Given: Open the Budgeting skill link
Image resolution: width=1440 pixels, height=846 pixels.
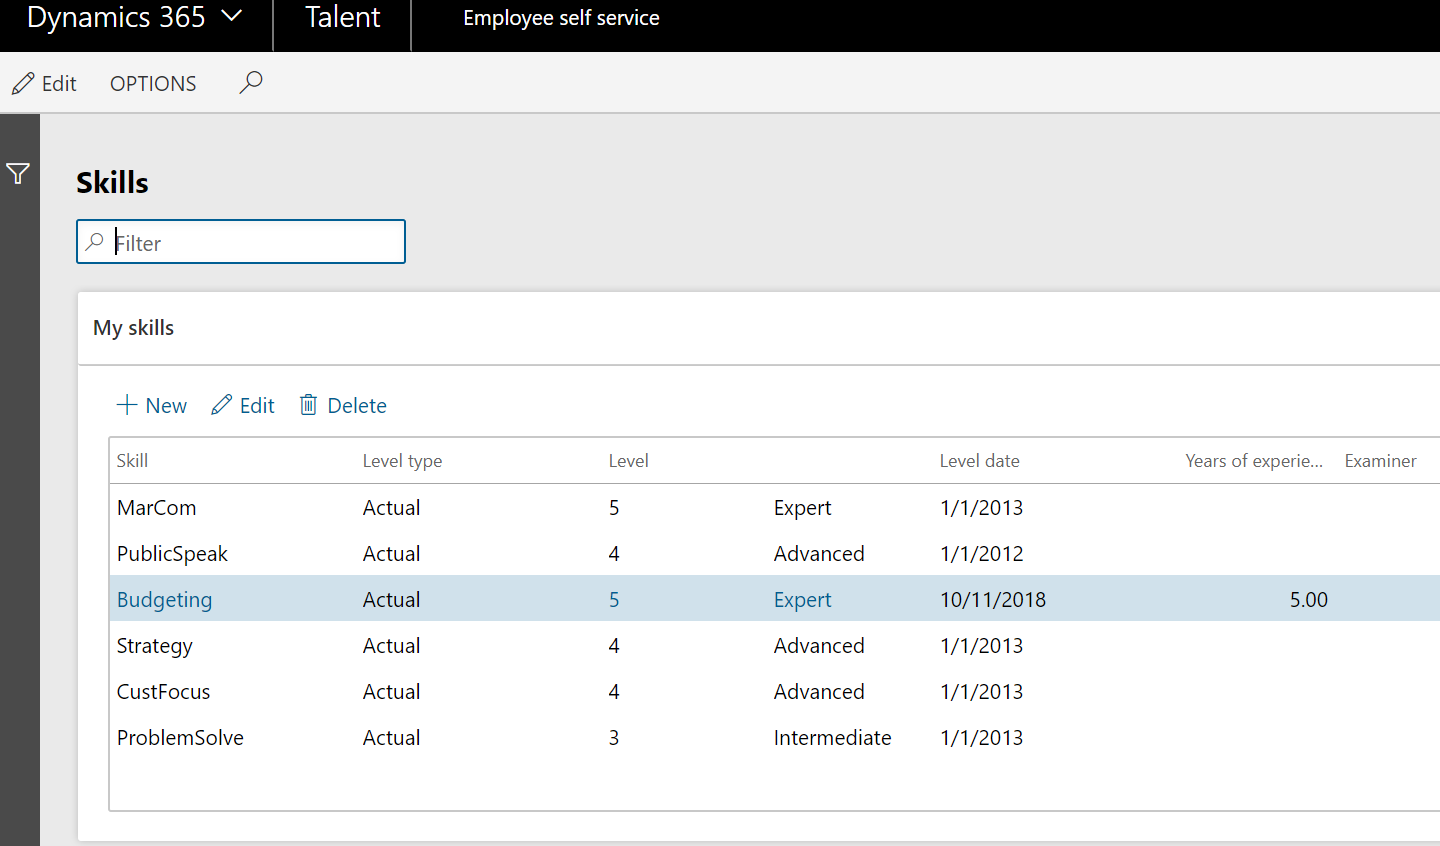Looking at the screenshot, I should (164, 599).
